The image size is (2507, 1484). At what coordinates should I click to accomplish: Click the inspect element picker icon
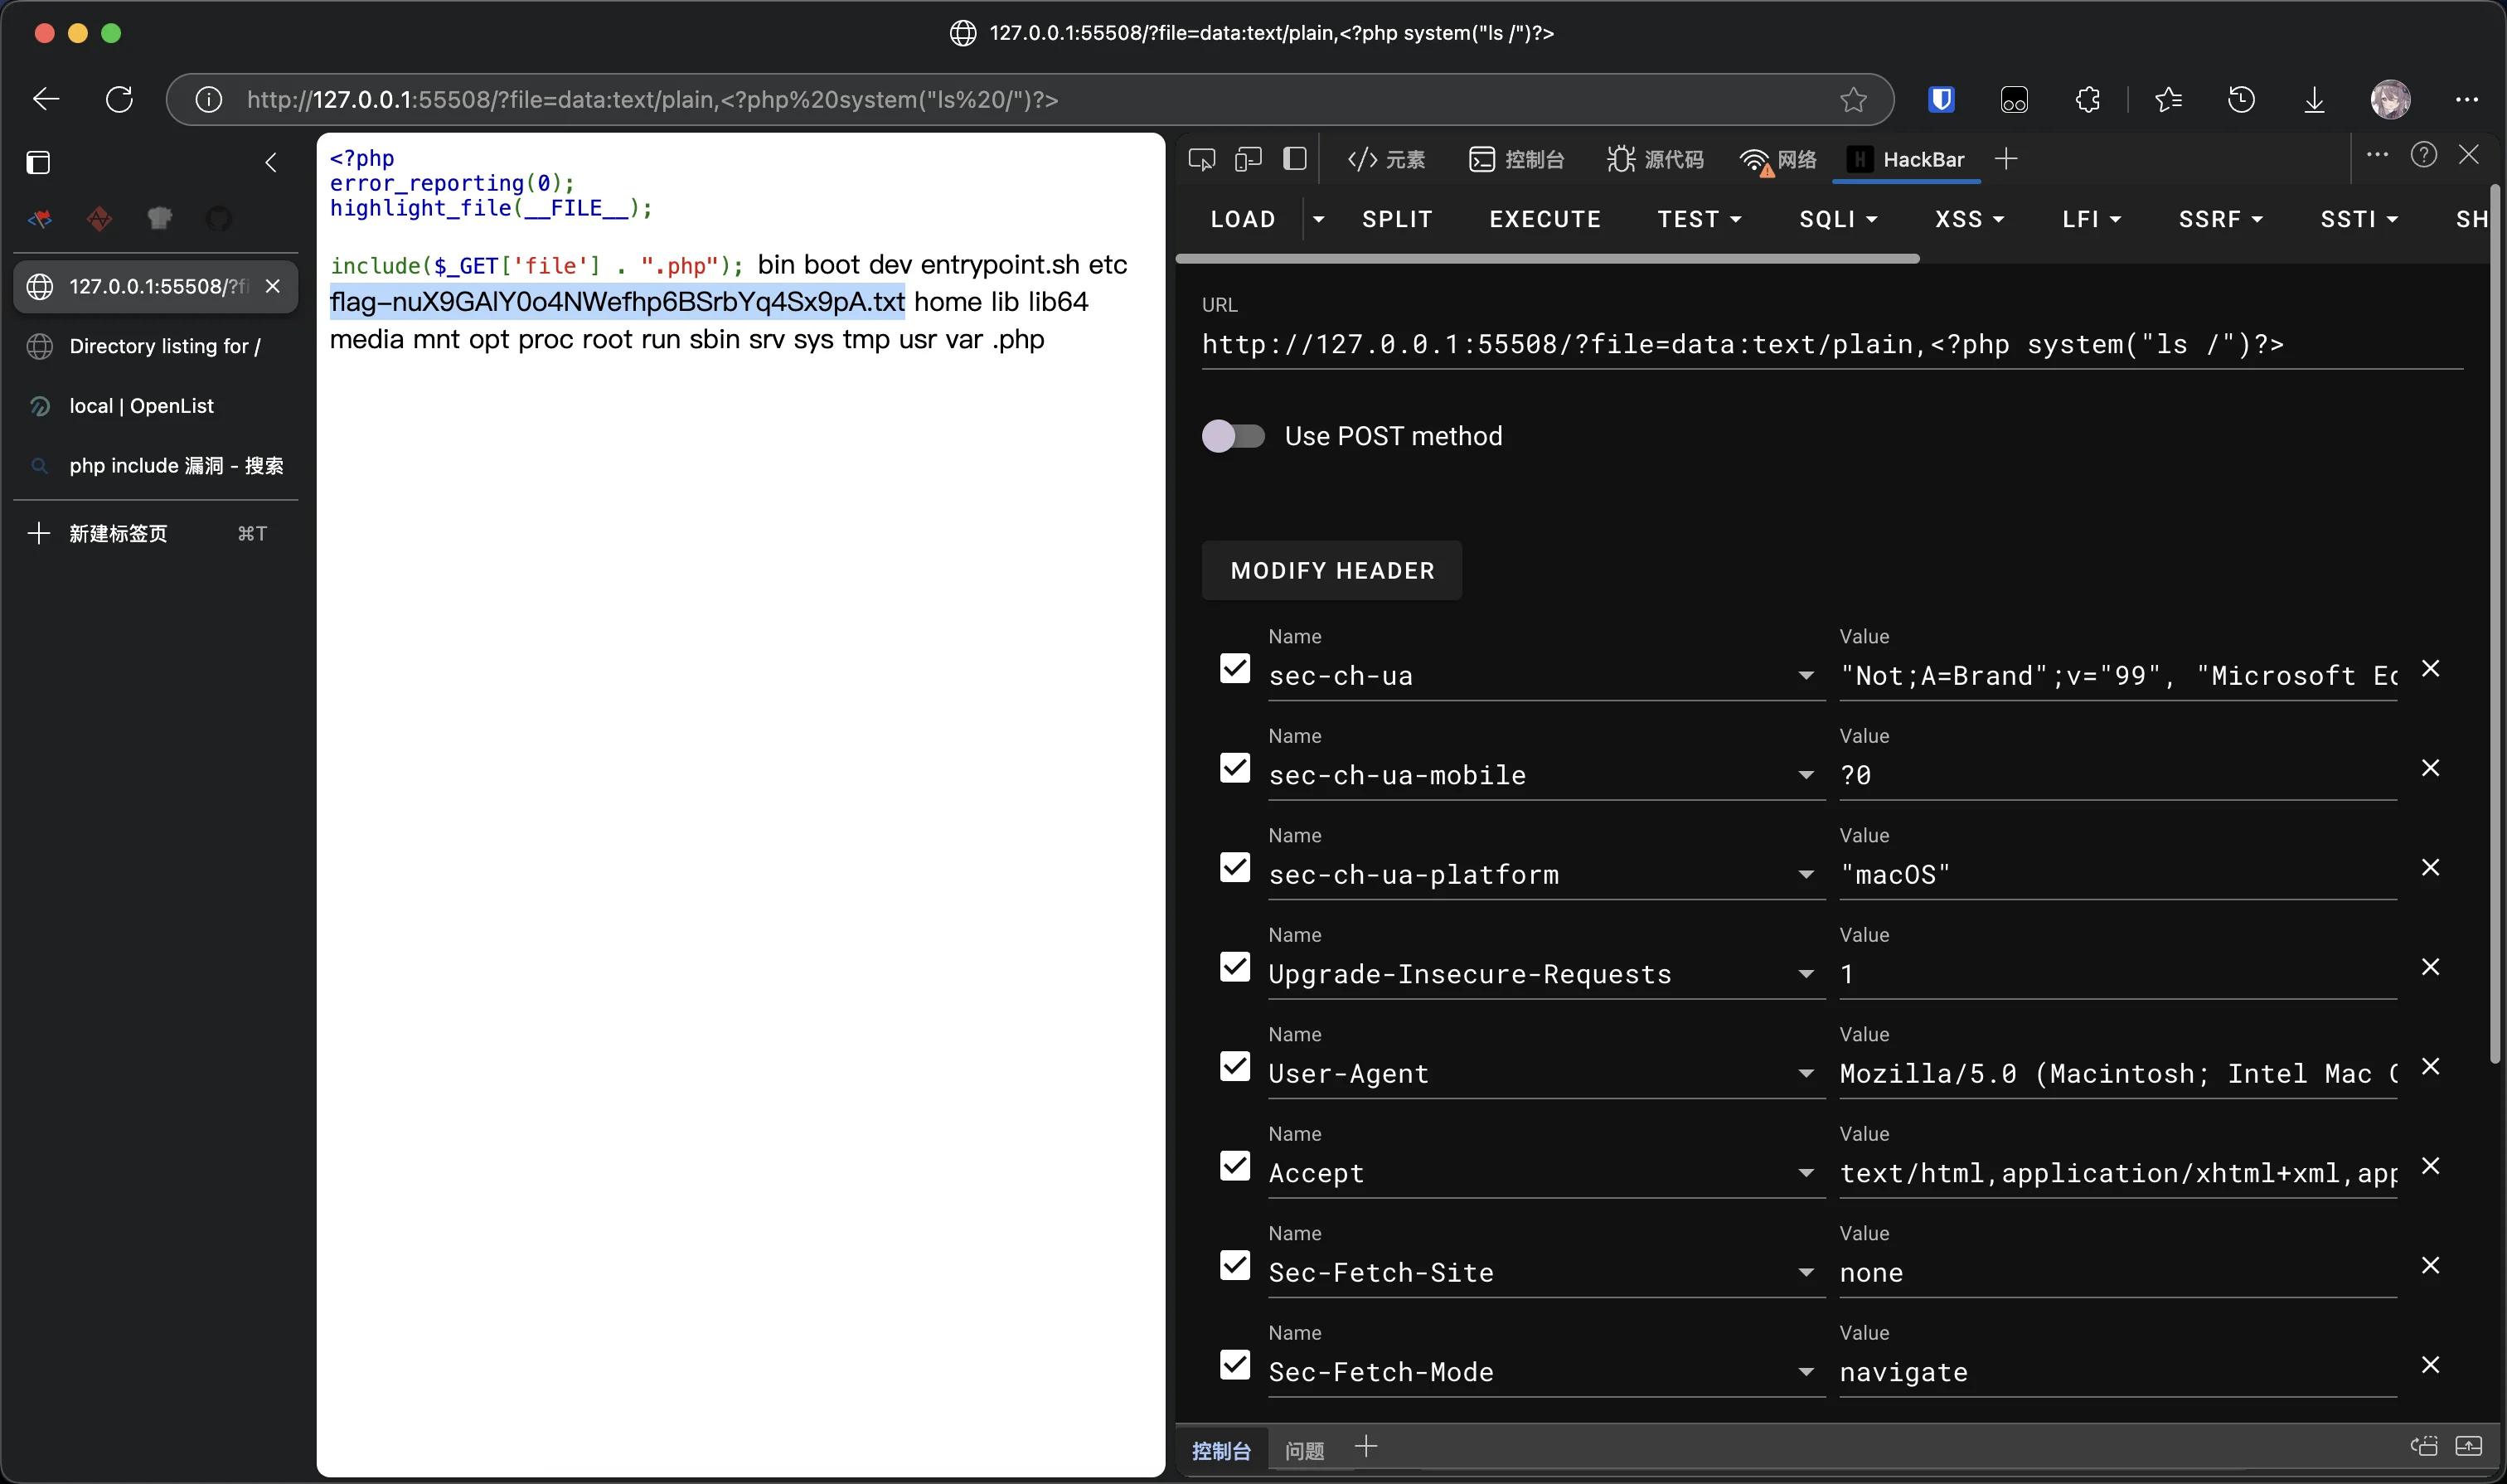pyautogui.click(x=1201, y=159)
